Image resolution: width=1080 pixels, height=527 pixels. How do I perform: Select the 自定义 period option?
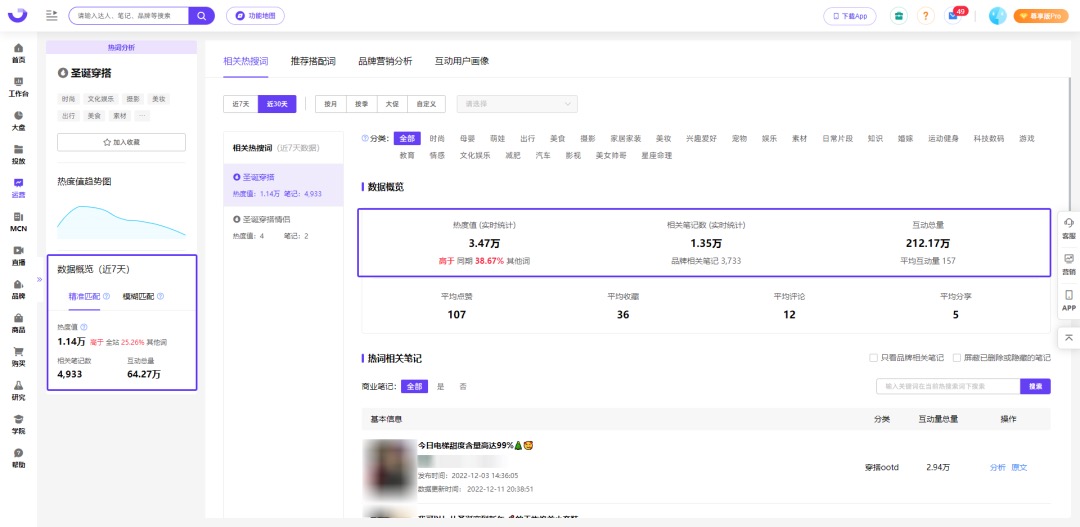(x=426, y=104)
